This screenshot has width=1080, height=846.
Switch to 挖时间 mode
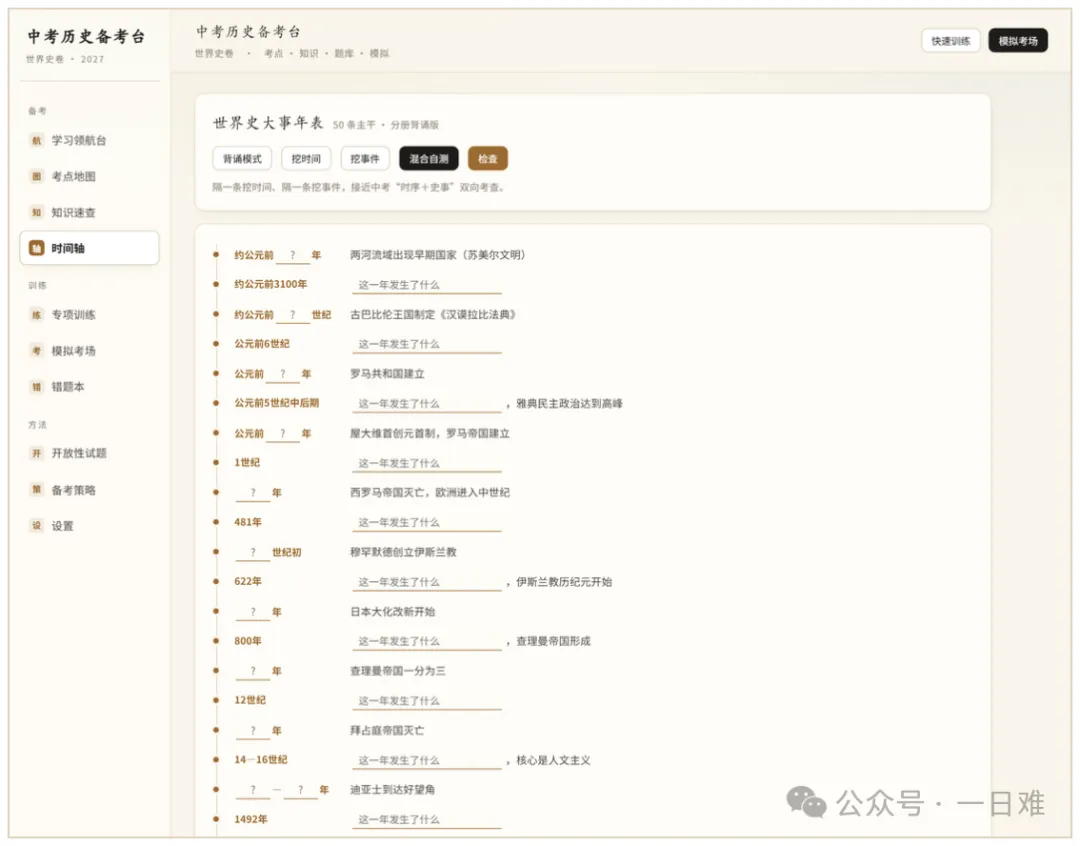306,158
